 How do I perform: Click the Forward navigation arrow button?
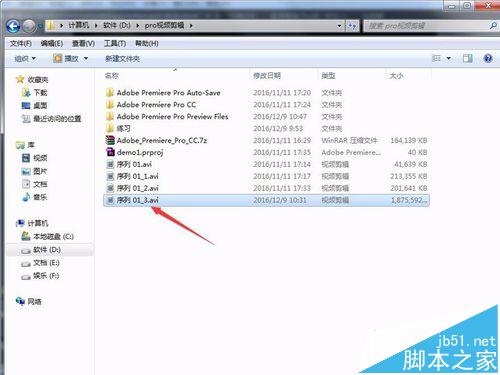coord(29,26)
